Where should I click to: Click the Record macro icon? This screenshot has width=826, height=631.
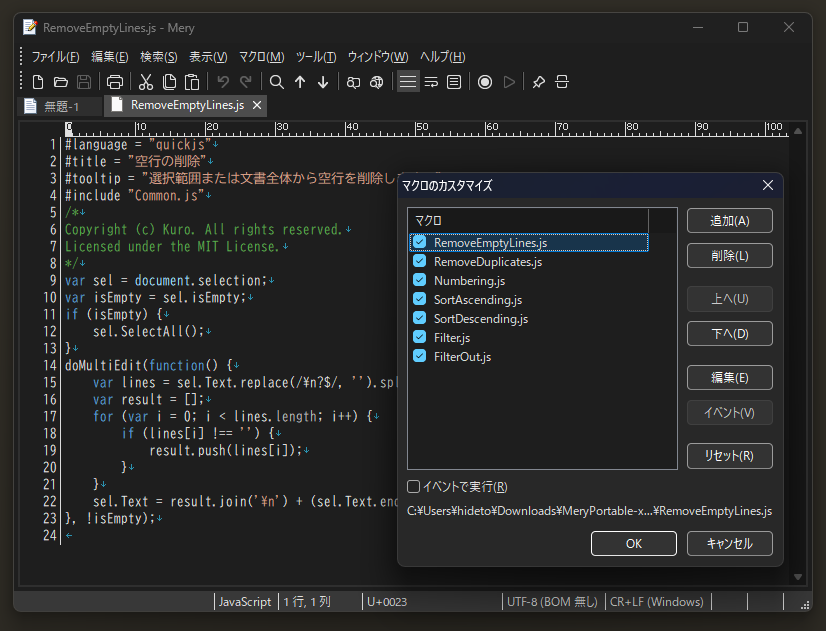coord(485,82)
